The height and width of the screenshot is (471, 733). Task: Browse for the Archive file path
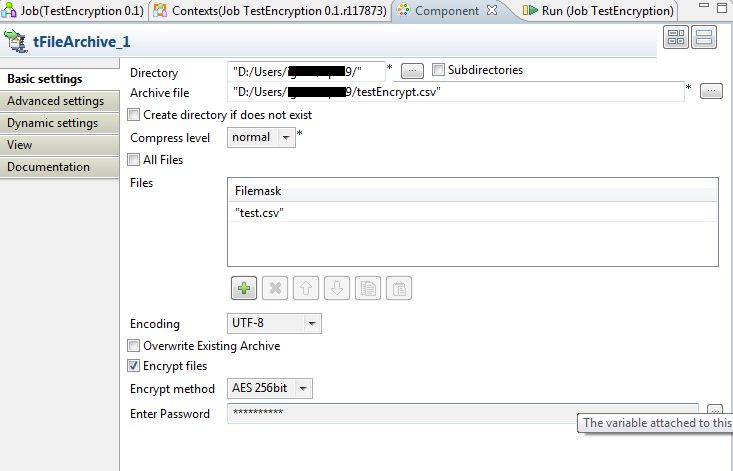[x=711, y=91]
